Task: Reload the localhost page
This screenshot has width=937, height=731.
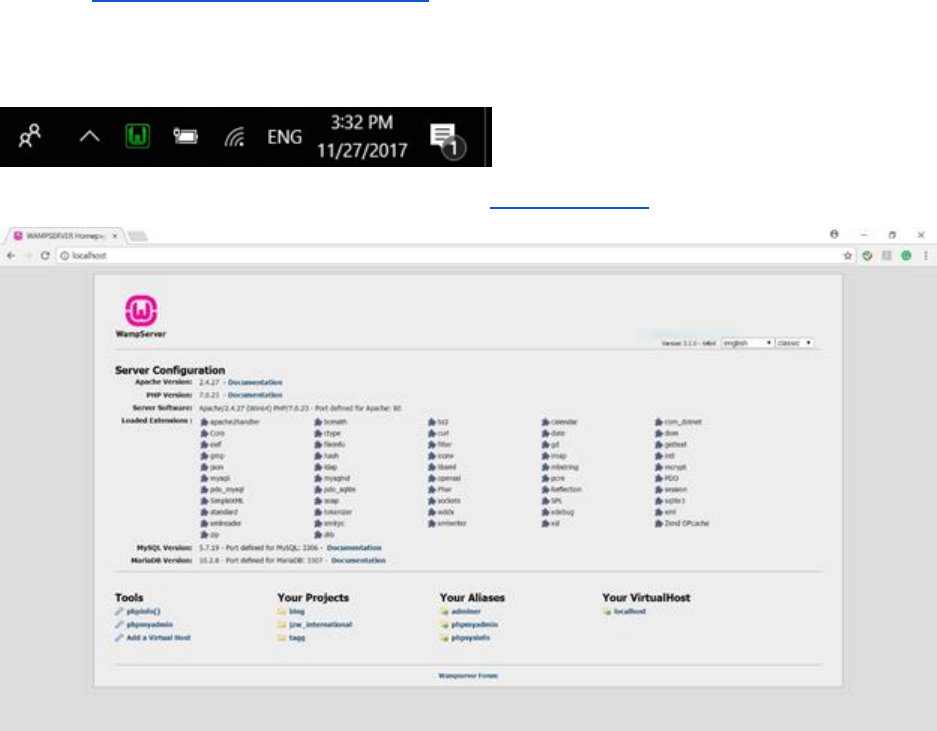Action: click(x=45, y=256)
